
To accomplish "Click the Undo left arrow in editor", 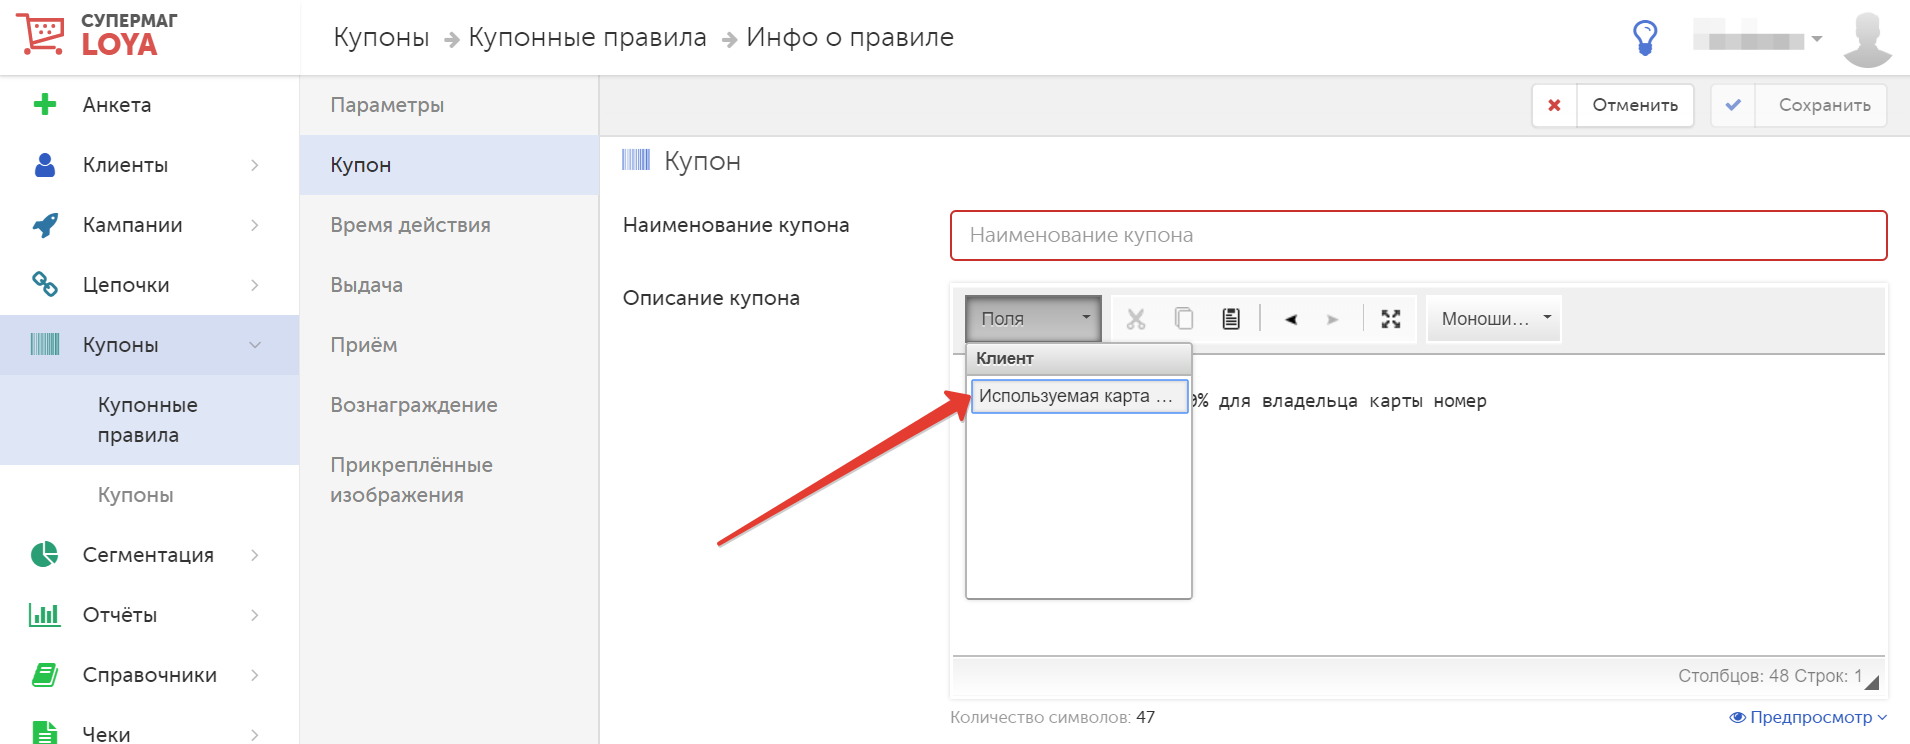I will [1291, 320].
